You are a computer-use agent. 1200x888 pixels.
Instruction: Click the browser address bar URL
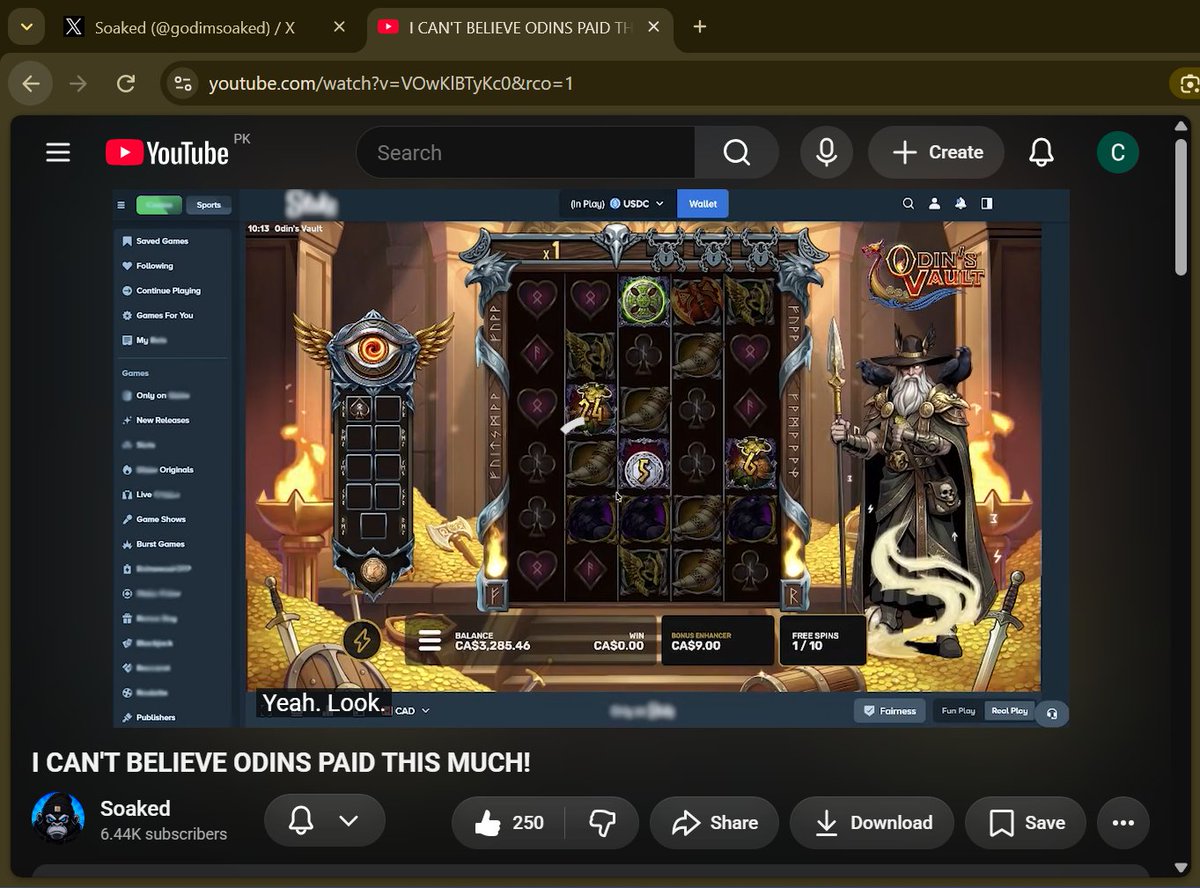(391, 83)
